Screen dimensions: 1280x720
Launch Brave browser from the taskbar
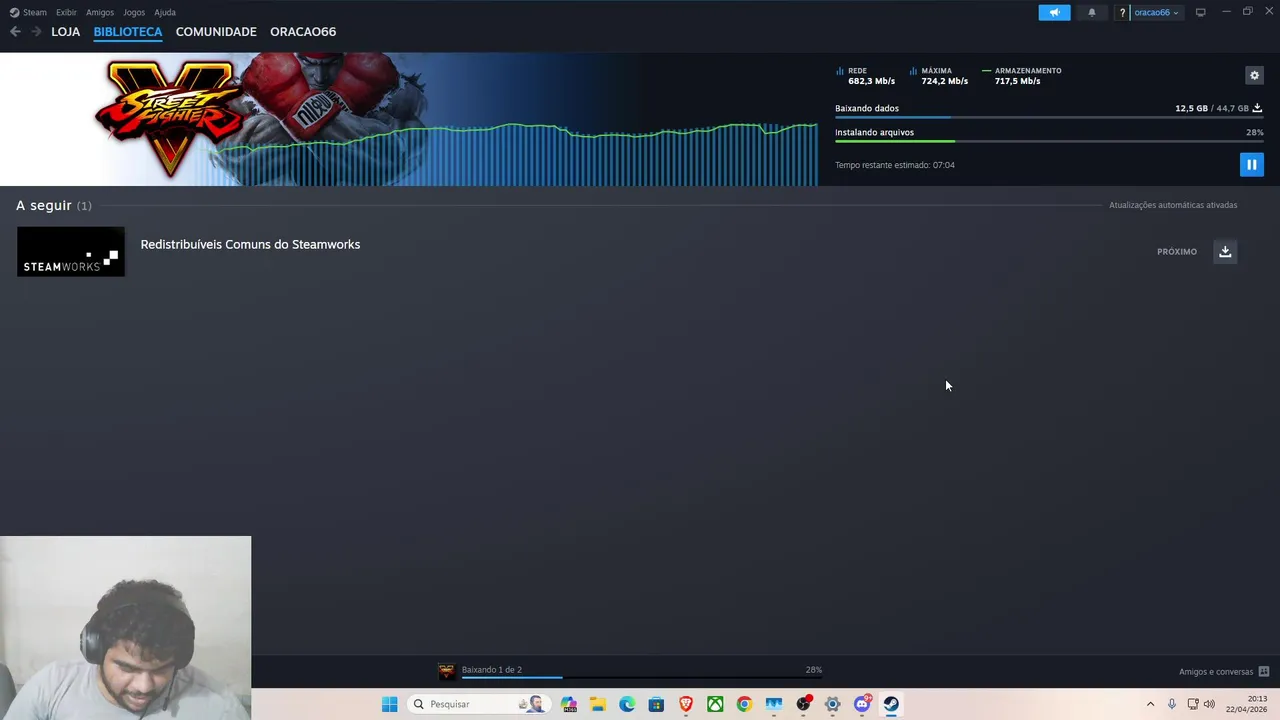(686, 704)
